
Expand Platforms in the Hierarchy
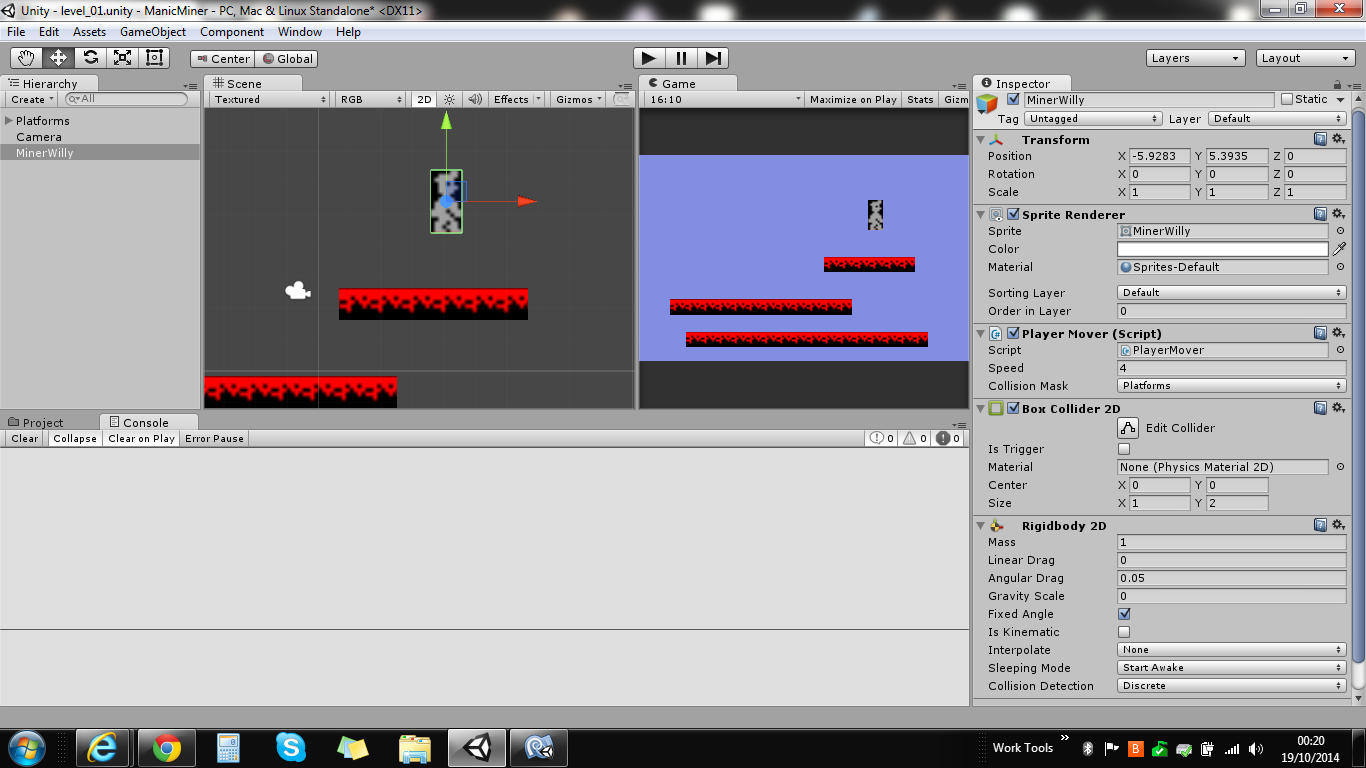[x=8, y=120]
